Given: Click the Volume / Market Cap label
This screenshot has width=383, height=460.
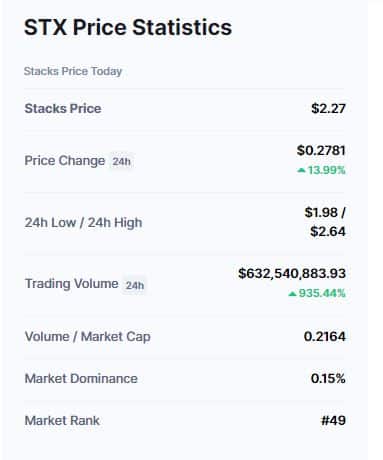Looking at the screenshot, I should click(88, 337).
